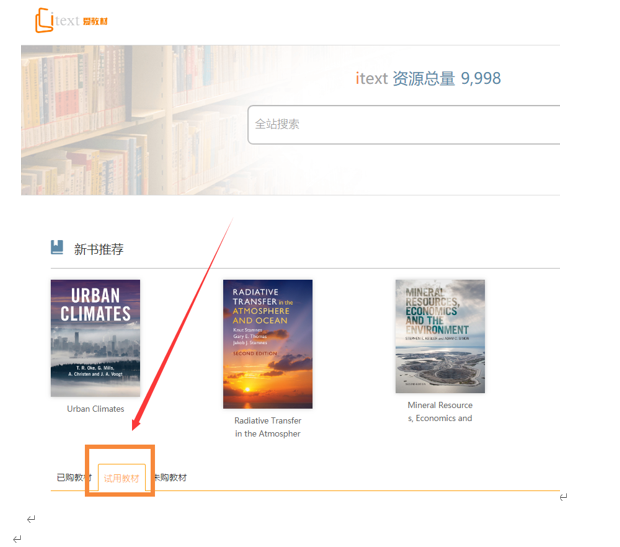Open the Radiative Transfer book cover
This screenshot has width=620, height=547.
268,344
